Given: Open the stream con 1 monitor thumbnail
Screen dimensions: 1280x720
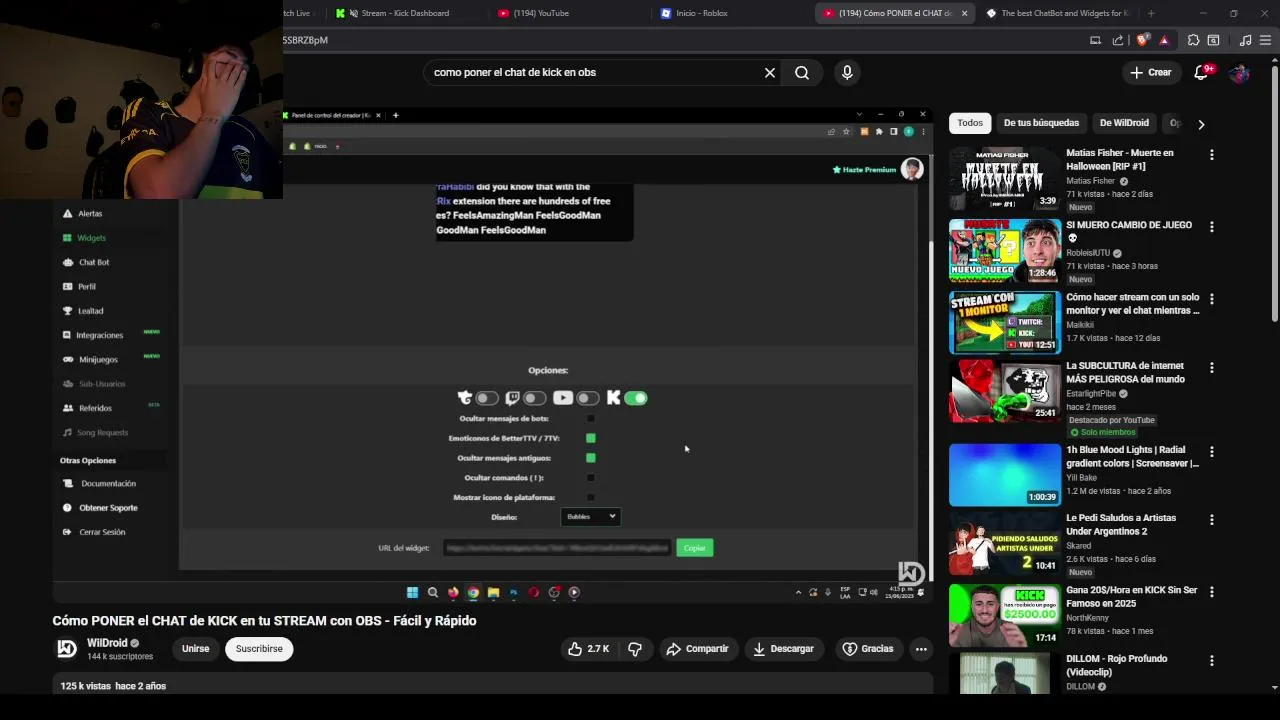Looking at the screenshot, I should pyautogui.click(x=1004, y=323).
